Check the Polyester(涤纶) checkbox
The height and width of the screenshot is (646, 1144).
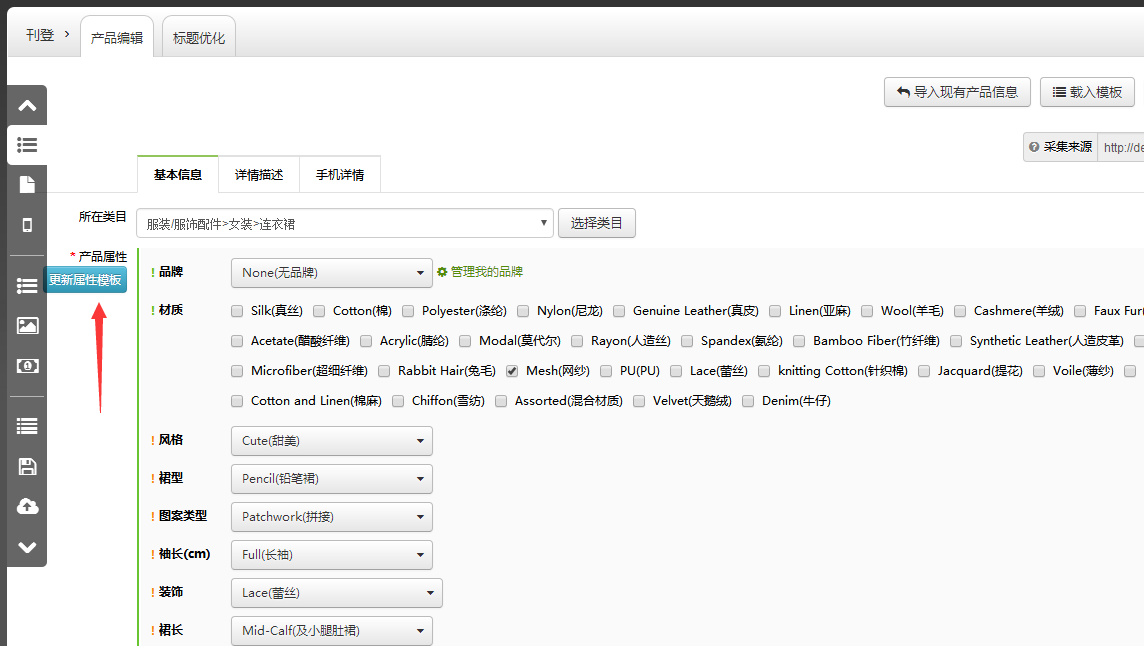click(408, 311)
